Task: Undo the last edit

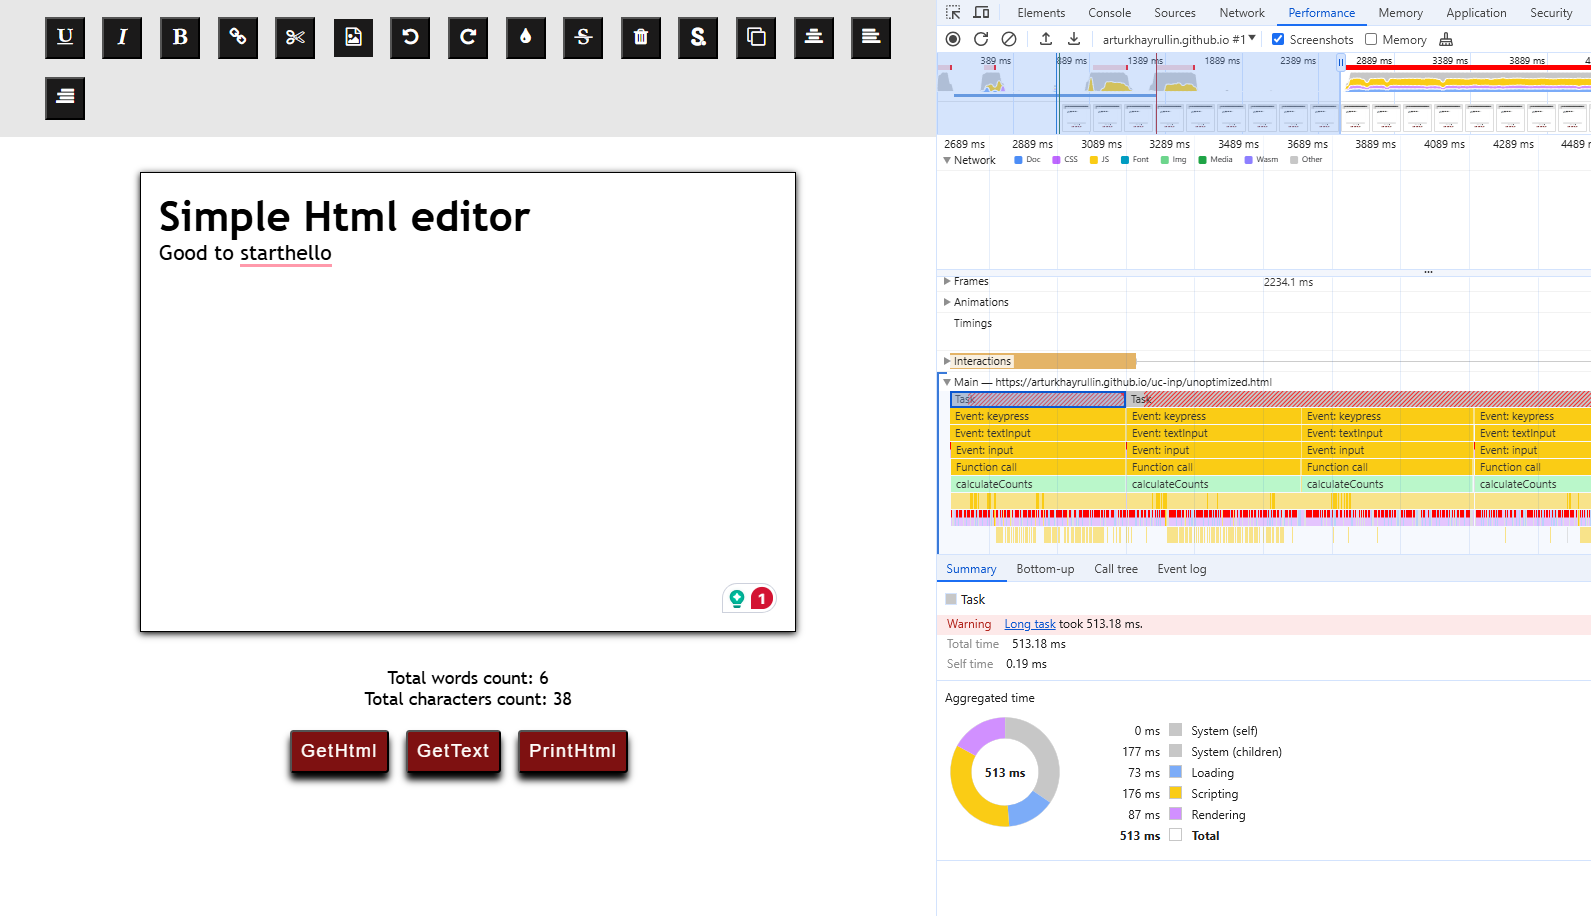Action: [x=410, y=38]
